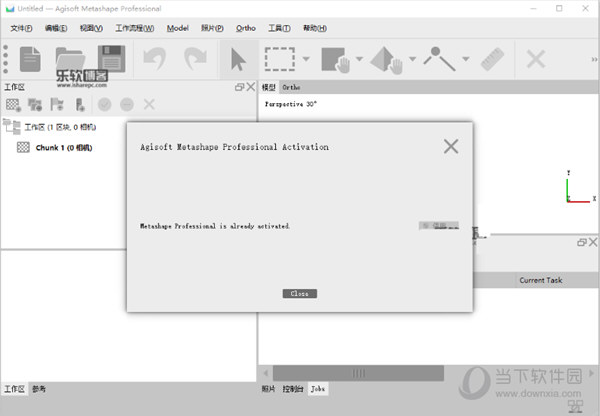This screenshot has height=416, width=600.
Task: Click the Enable items checkmark icon
Action: pos(104,104)
